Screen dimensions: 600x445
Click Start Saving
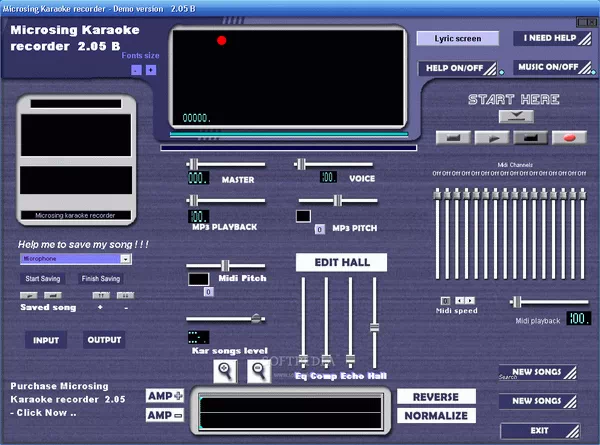pyautogui.click(x=43, y=279)
